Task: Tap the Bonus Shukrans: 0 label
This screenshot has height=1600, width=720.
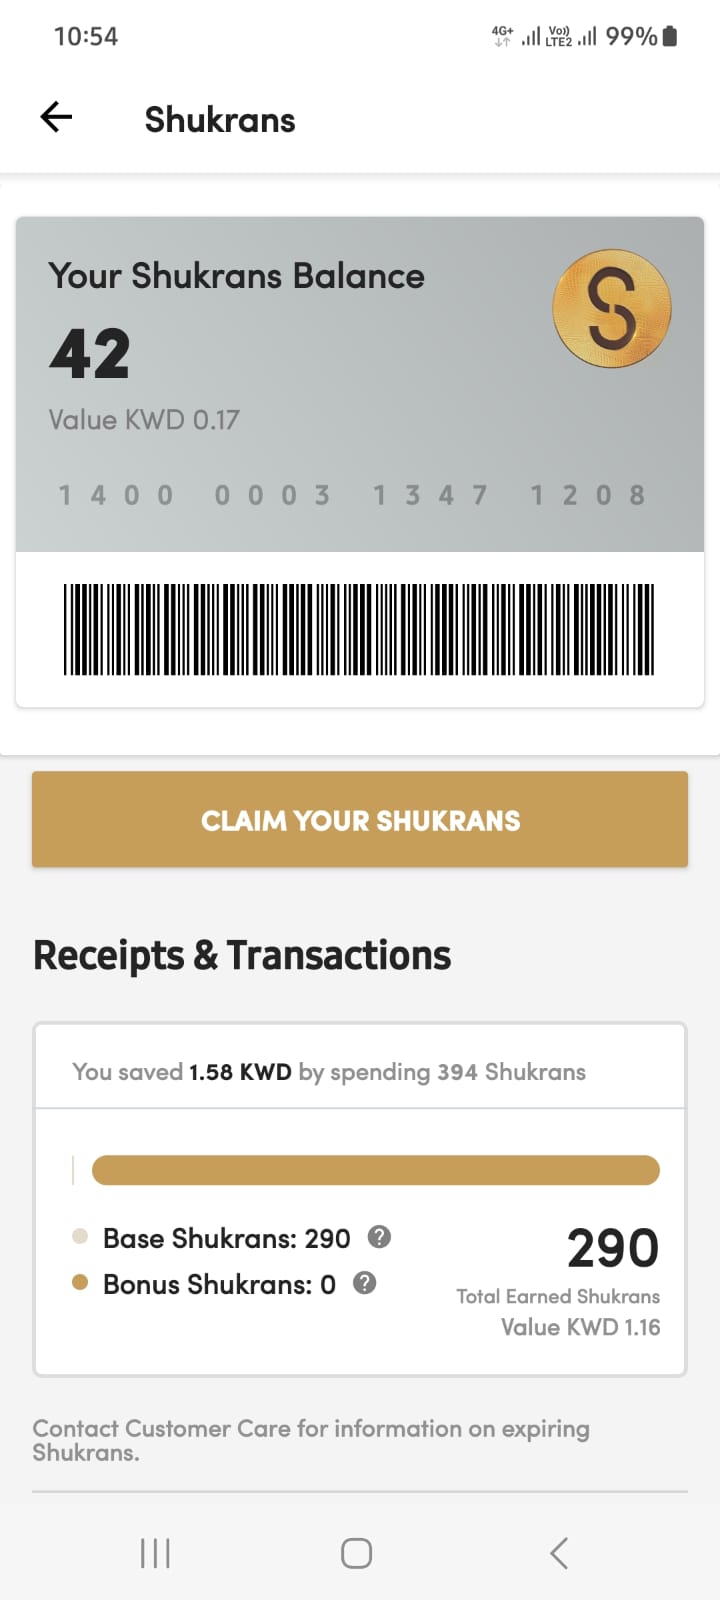Action: pos(219,1284)
